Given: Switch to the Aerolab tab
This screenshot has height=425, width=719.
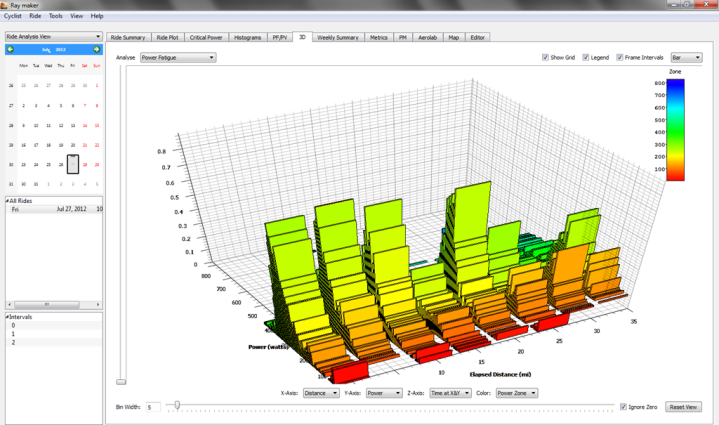Looking at the screenshot, I should pos(427,38).
